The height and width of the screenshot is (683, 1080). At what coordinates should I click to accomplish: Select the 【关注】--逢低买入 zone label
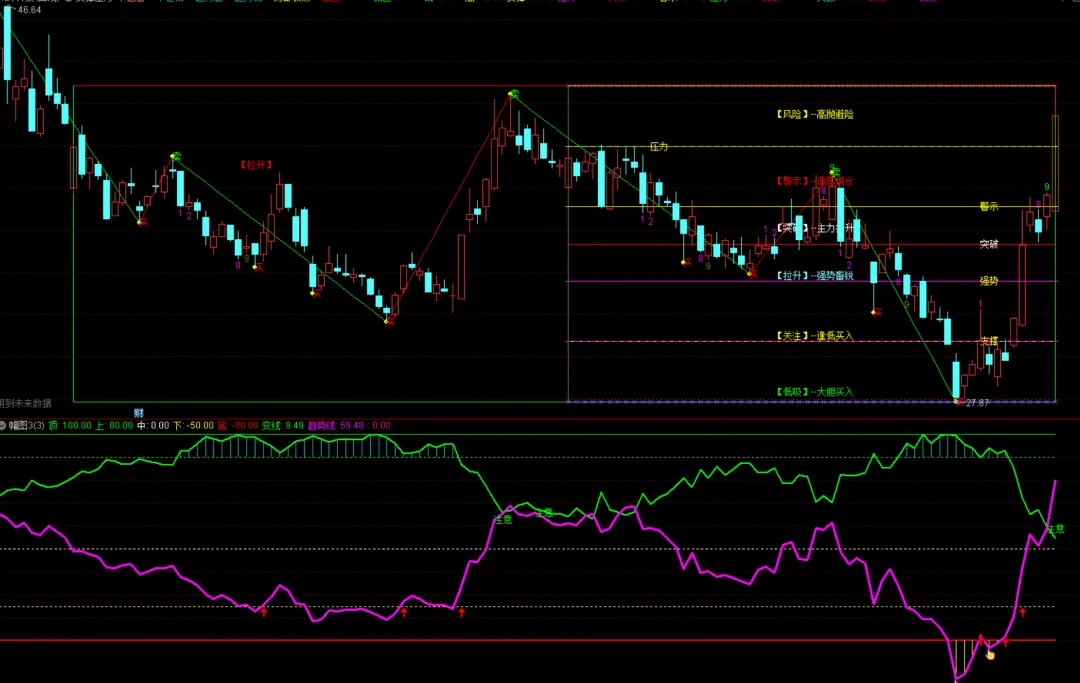tap(815, 336)
